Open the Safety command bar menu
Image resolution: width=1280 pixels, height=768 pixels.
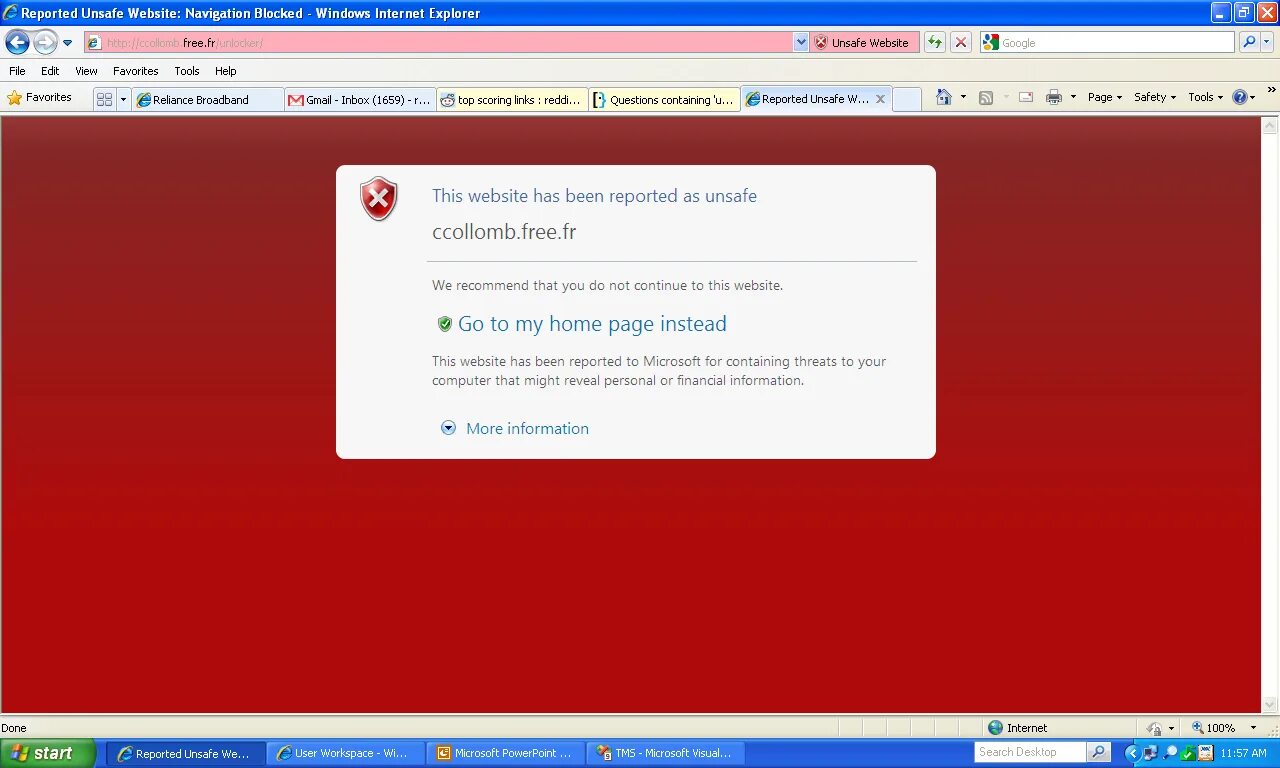[x=1155, y=97]
